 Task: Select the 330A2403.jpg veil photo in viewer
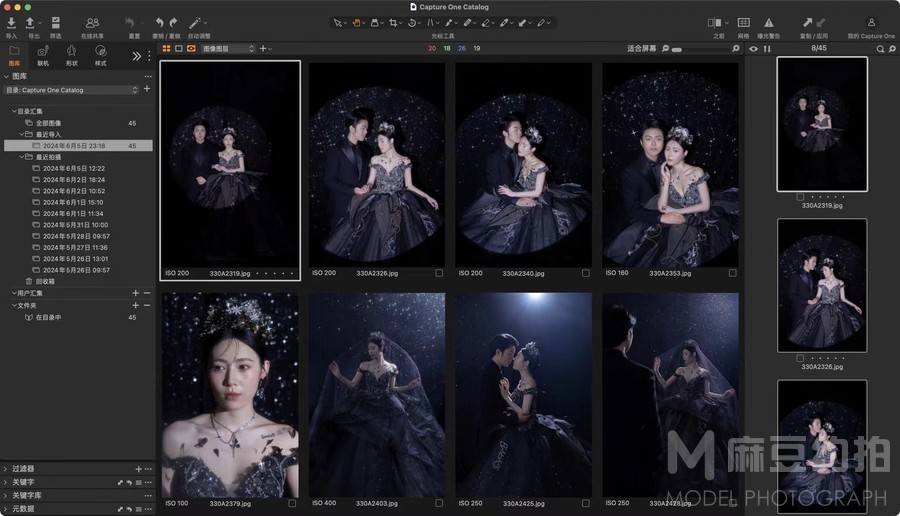tap(377, 395)
